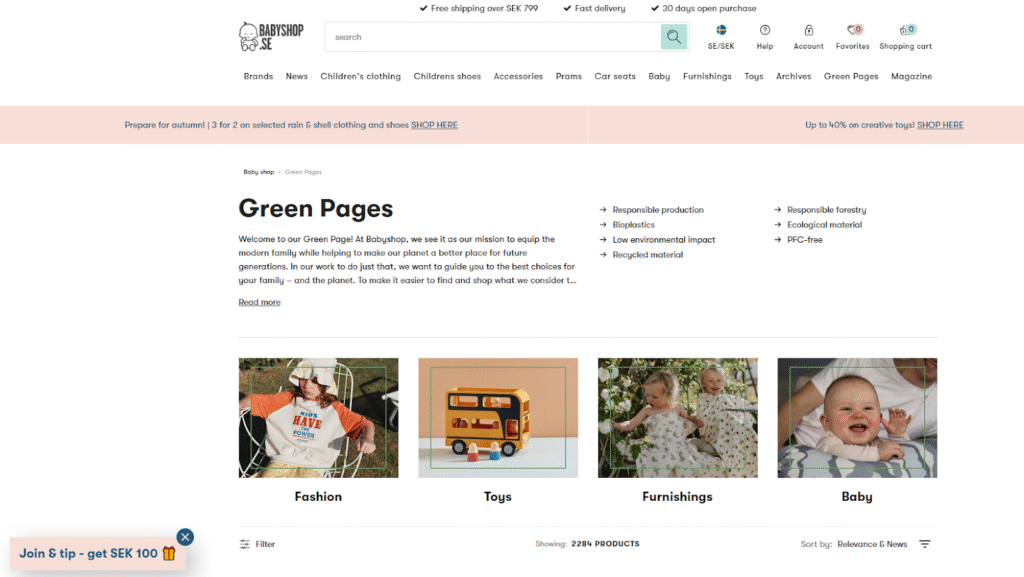Open the Baby menu item
1024x577 pixels.
point(659,76)
